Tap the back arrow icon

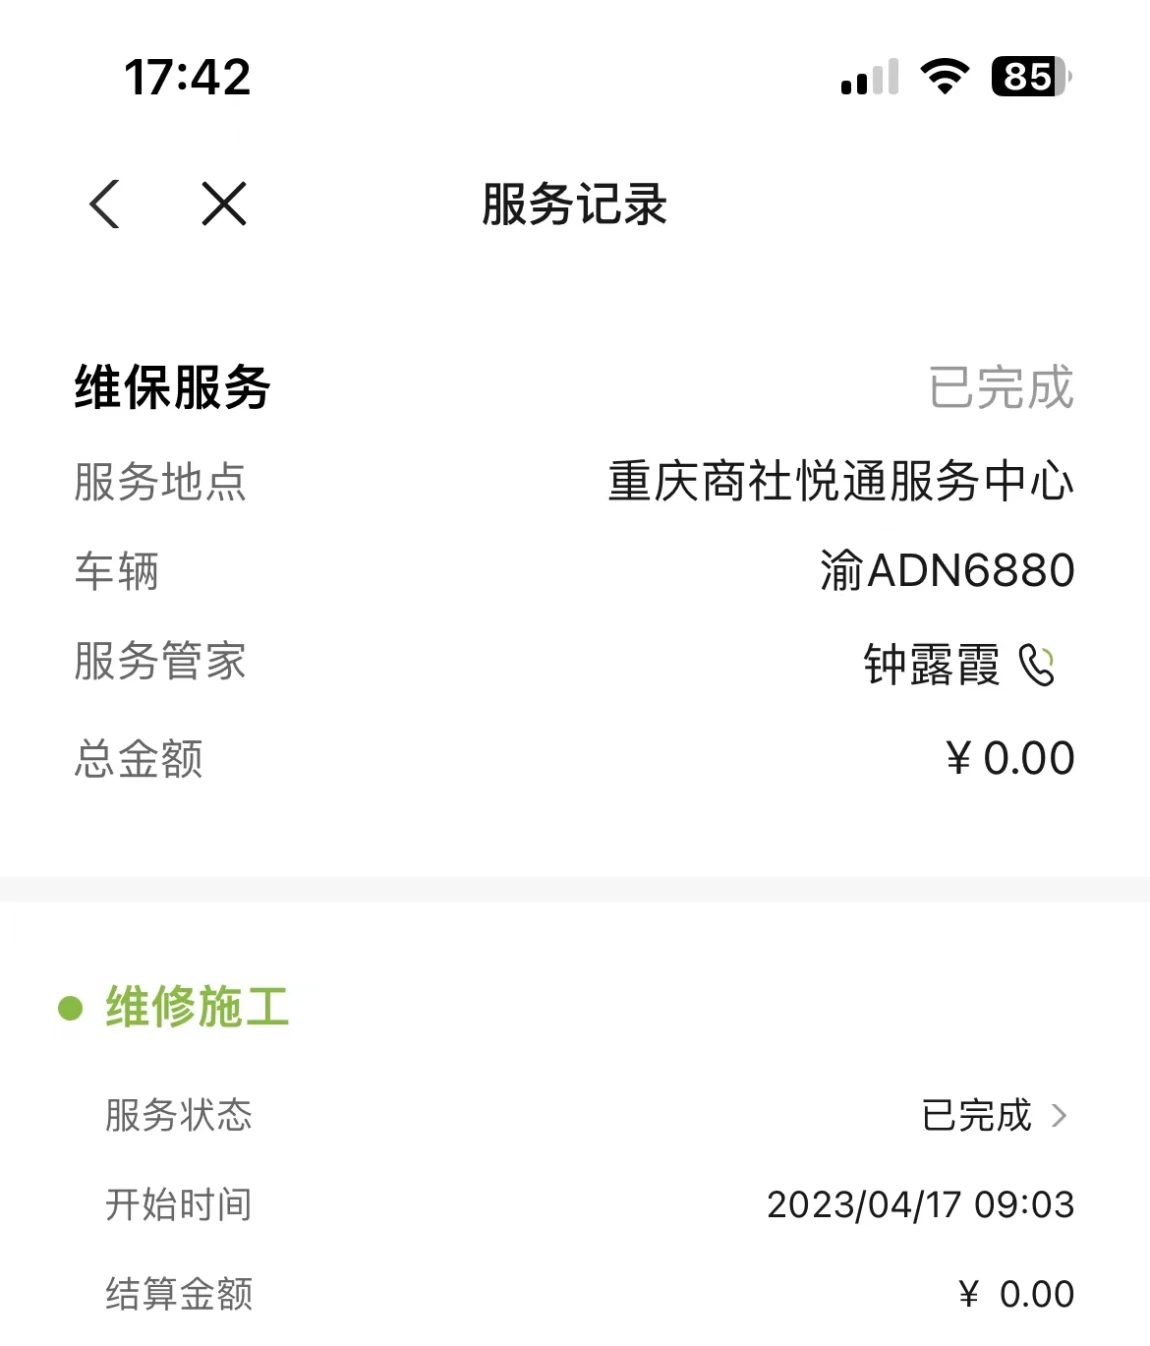(104, 204)
